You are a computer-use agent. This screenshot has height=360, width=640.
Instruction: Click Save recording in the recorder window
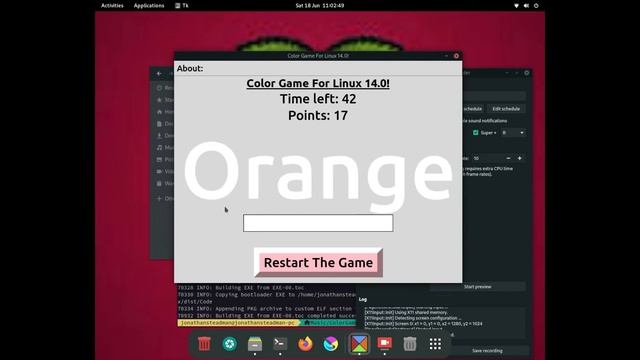click(487, 351)
